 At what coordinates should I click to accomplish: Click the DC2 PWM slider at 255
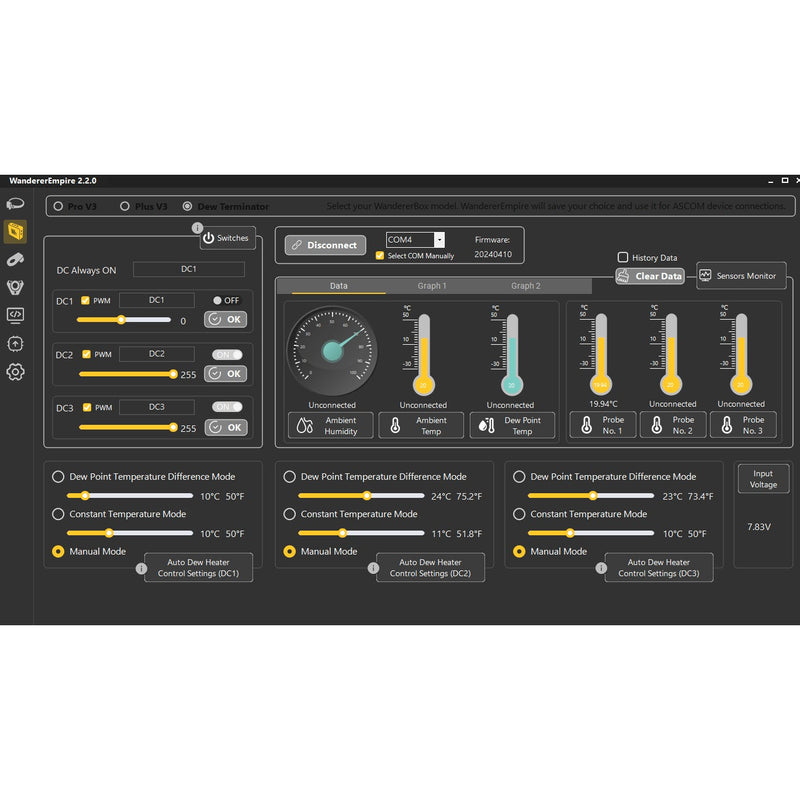click(x=173, y=374)
